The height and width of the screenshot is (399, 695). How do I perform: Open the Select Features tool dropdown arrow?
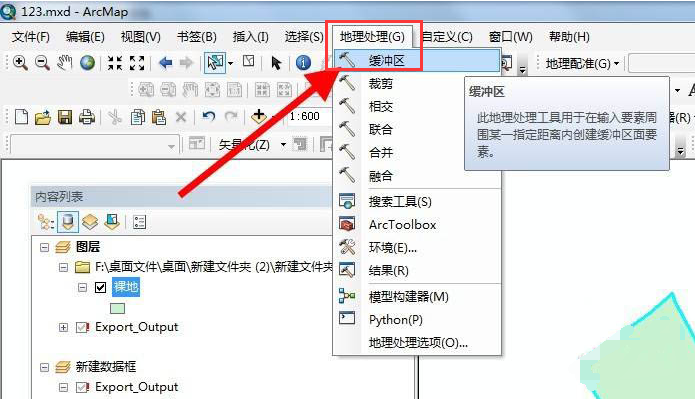(230, 63)
